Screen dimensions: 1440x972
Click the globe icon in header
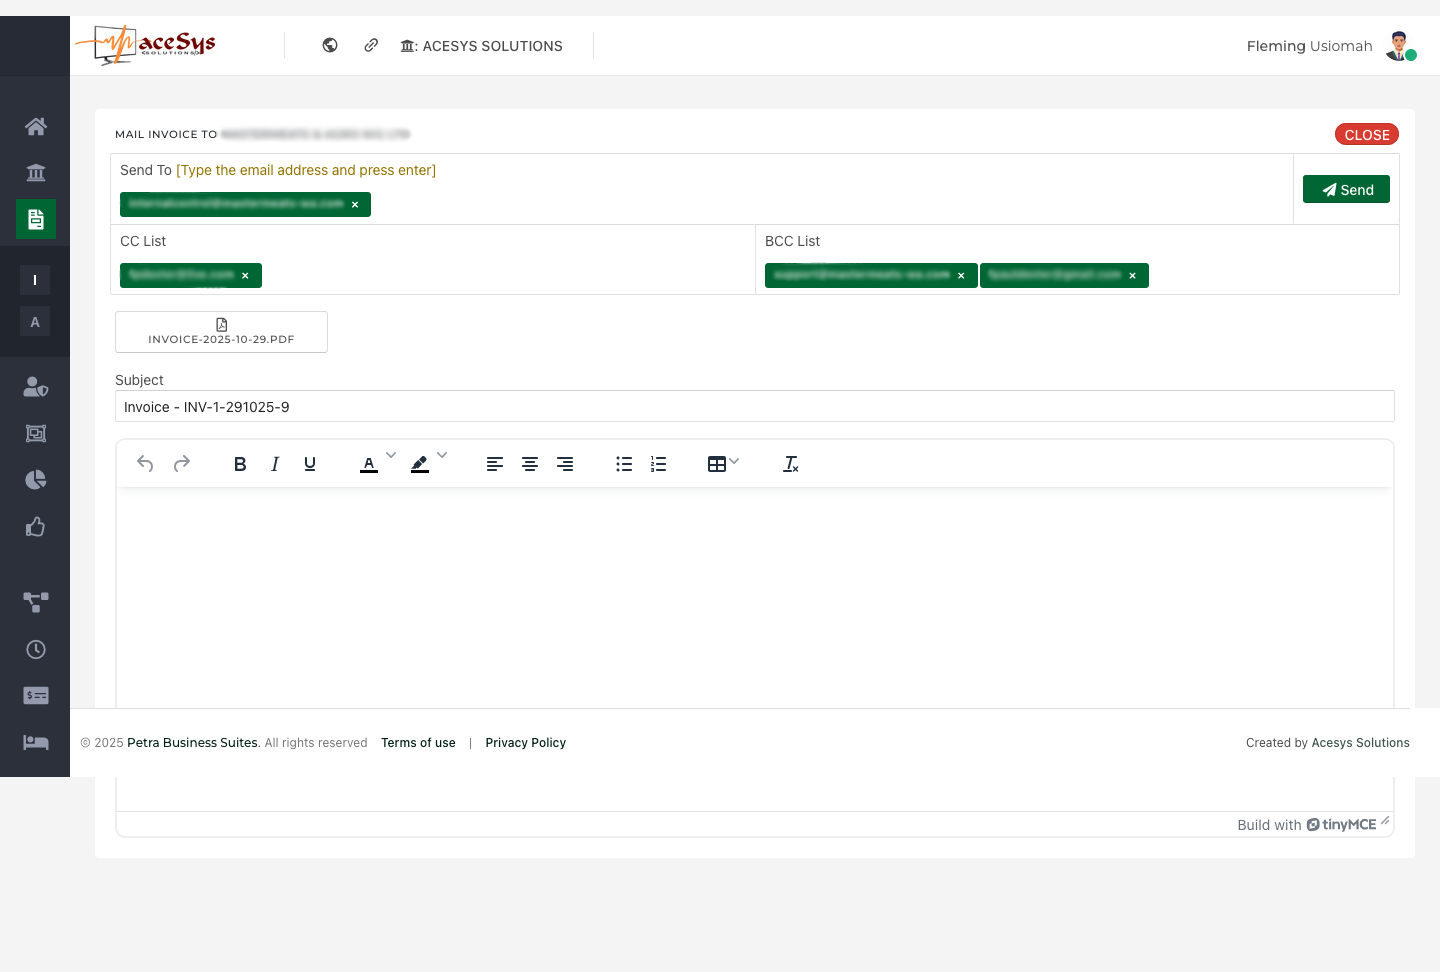tap(330, 45)
